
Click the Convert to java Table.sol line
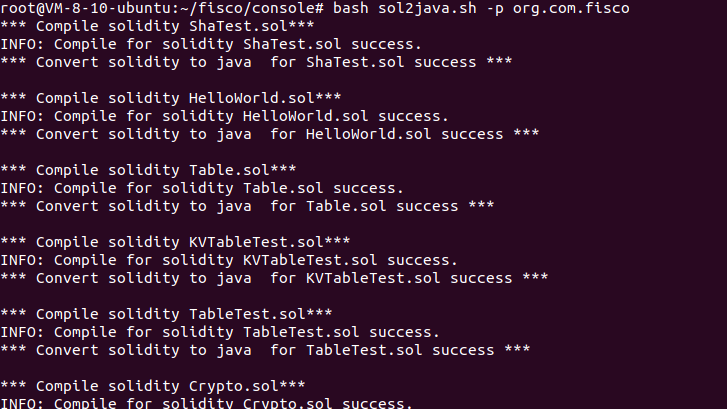247,206
